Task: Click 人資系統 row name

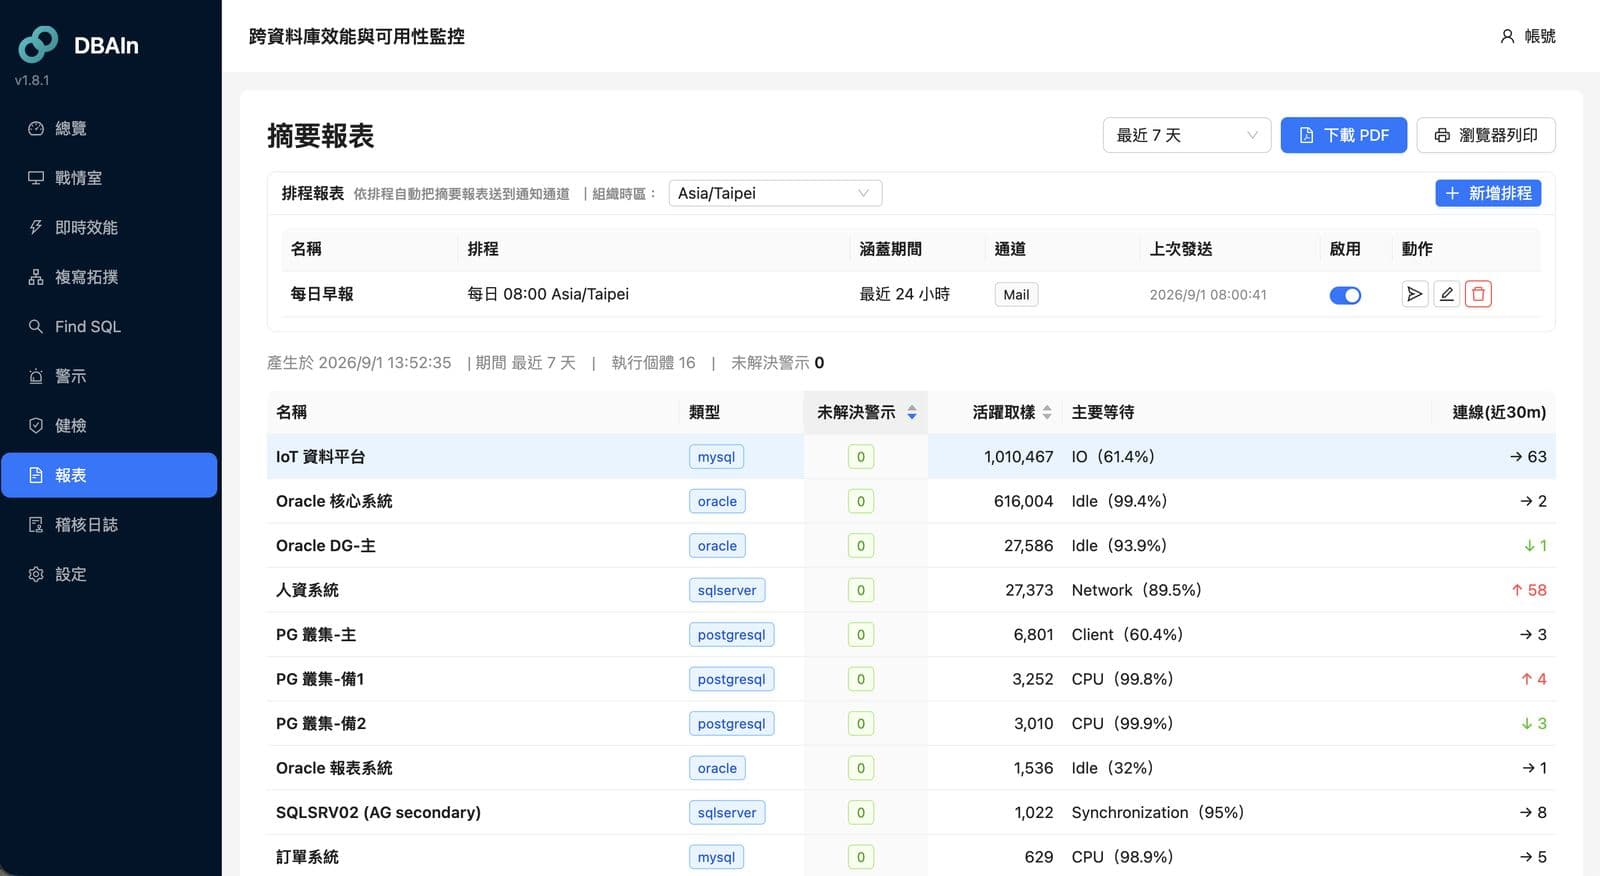Action: click(x=307, y=590)
